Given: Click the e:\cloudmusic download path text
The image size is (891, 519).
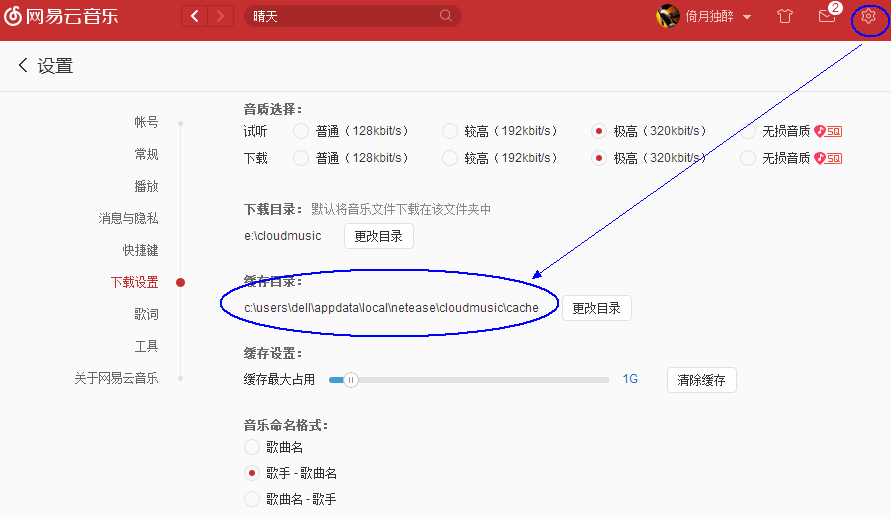Looking at the screenshot, I should [x=282, y=236].
